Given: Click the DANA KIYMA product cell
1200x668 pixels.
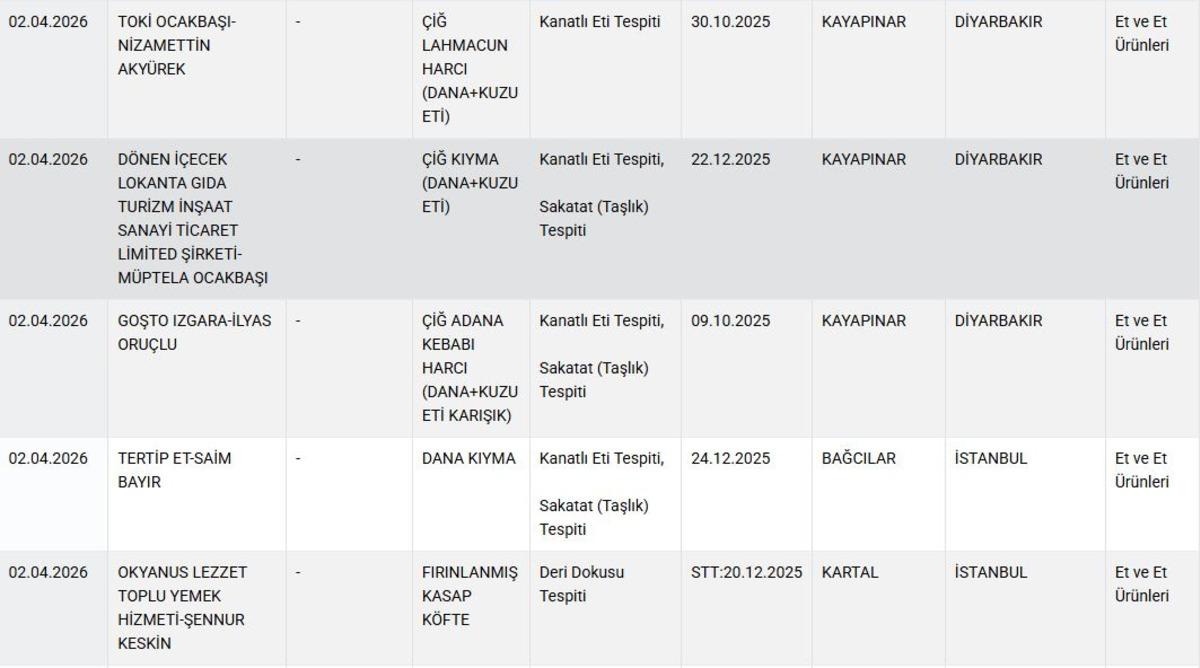Looking at the screenshot, I should (468, 458).
